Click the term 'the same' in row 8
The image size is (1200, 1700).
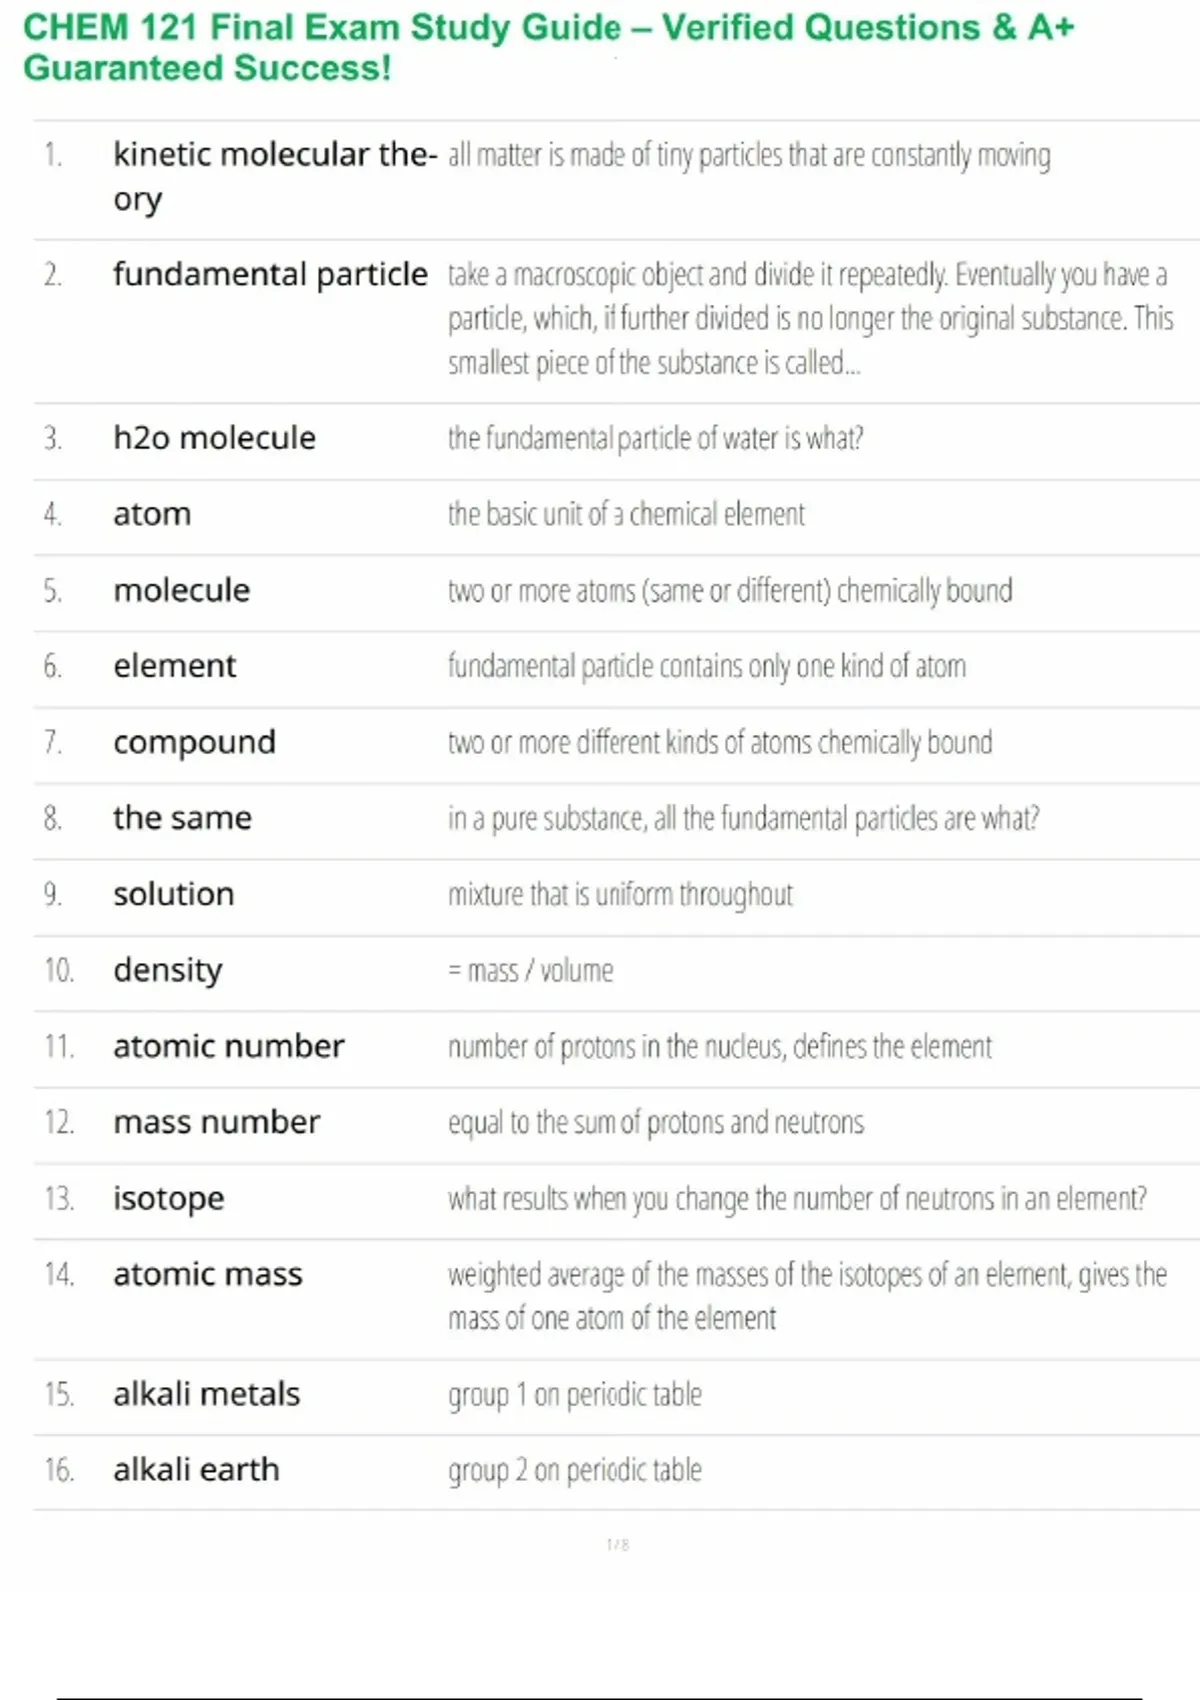tap(182, 818)
